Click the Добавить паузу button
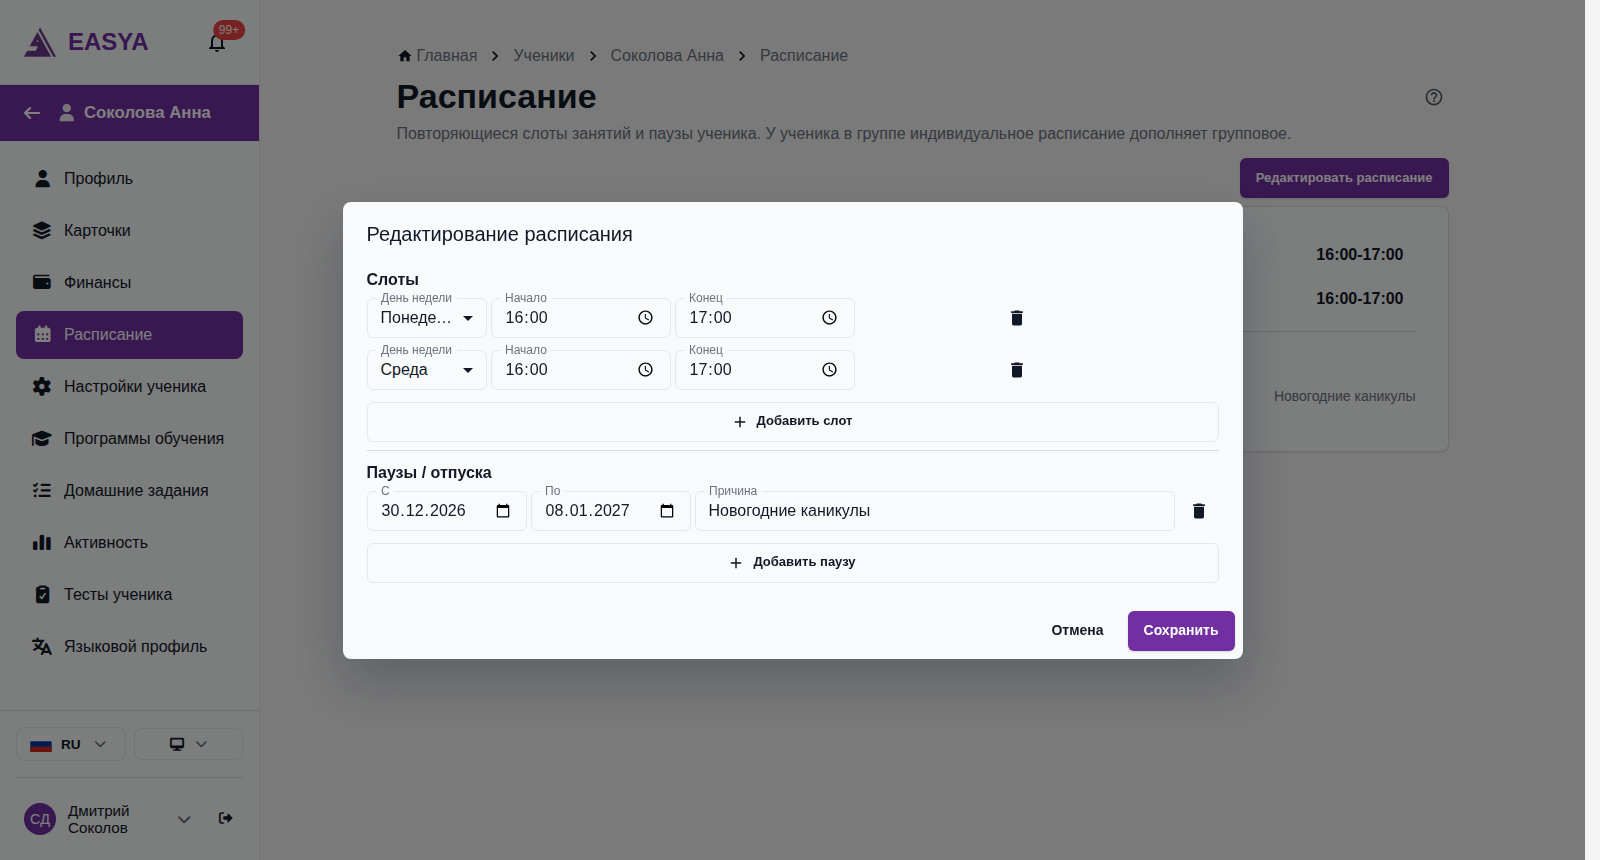 tap(792, 563)
